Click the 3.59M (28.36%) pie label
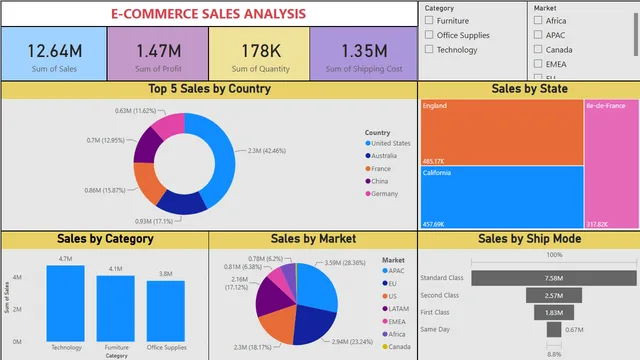The width and height of the screenshot is (640, 360). pos(345,262)
